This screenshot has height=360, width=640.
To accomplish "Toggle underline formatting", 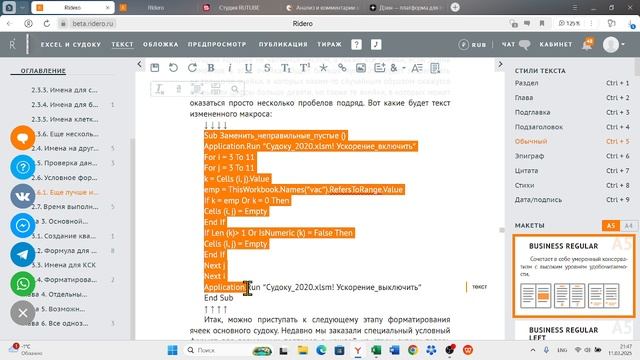I will [248, 68].
